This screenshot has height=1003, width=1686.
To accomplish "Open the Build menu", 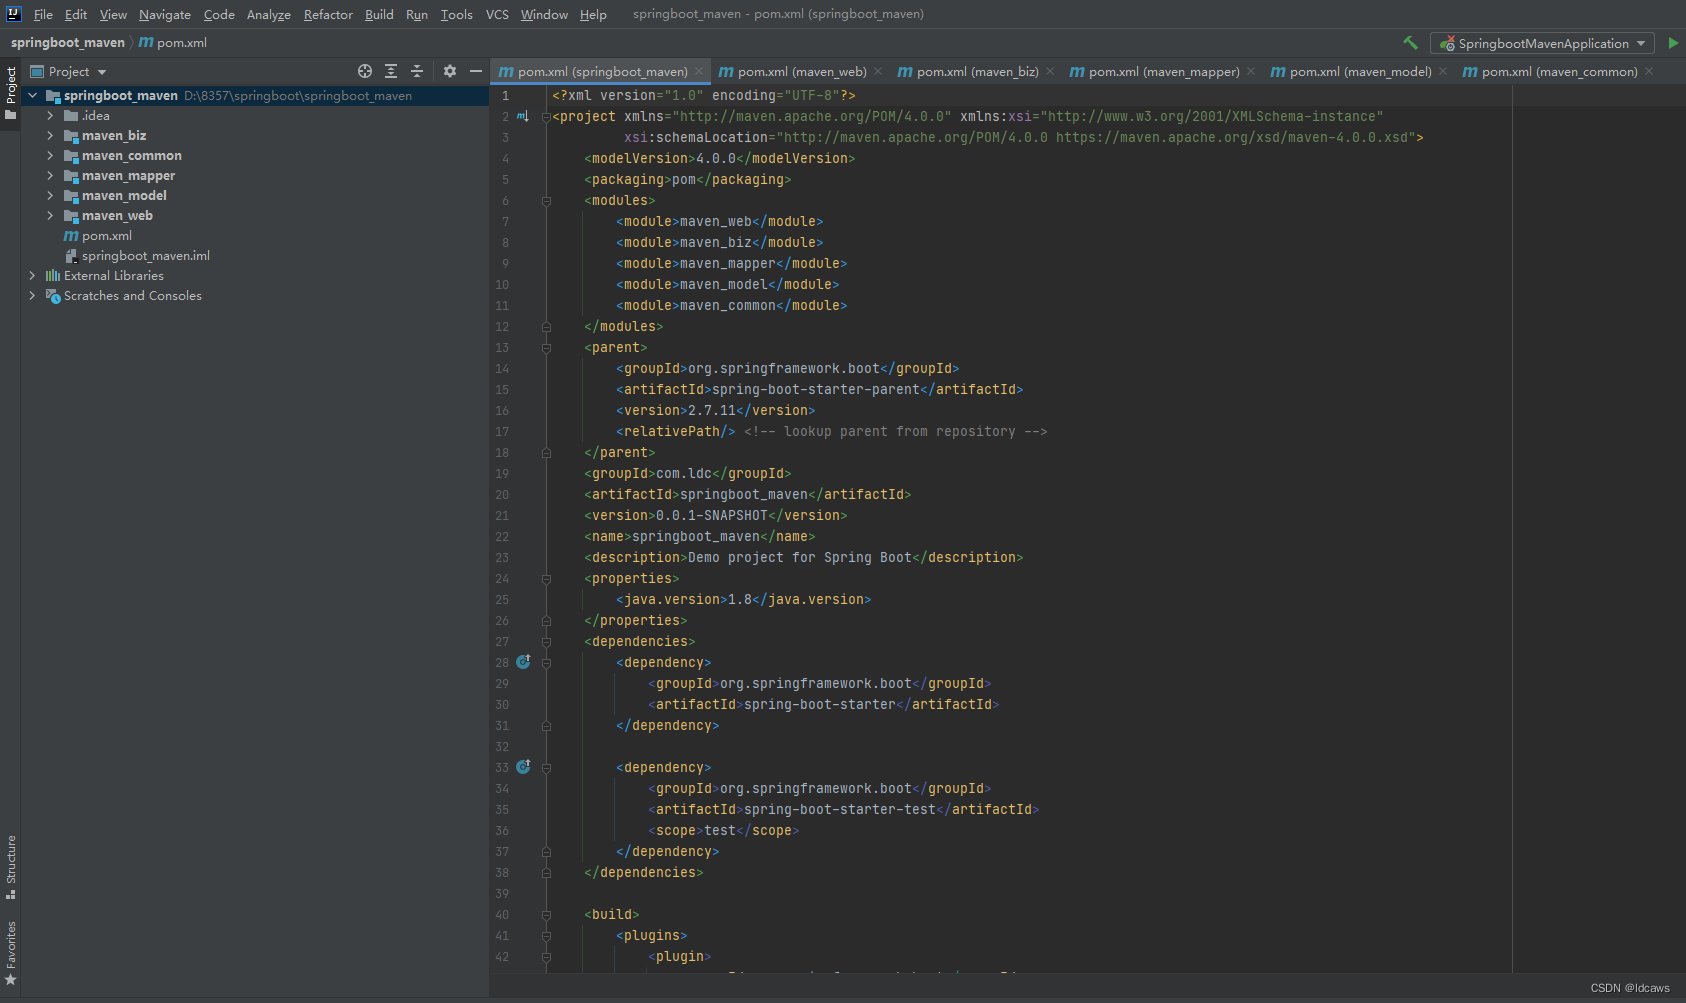I will tap(379, 14).
